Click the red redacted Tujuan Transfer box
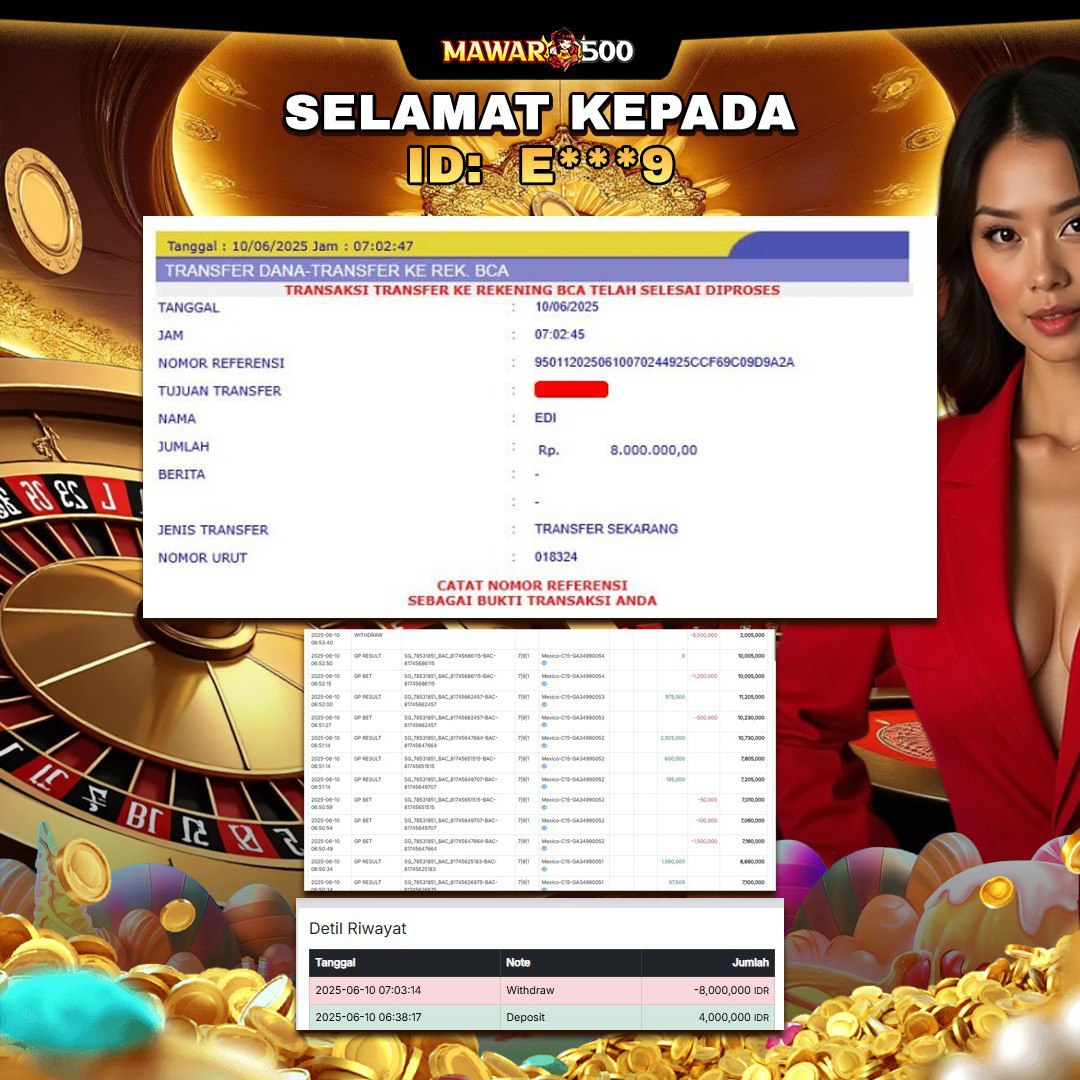Screen dimensions: 1080x1080 point(571,390)
